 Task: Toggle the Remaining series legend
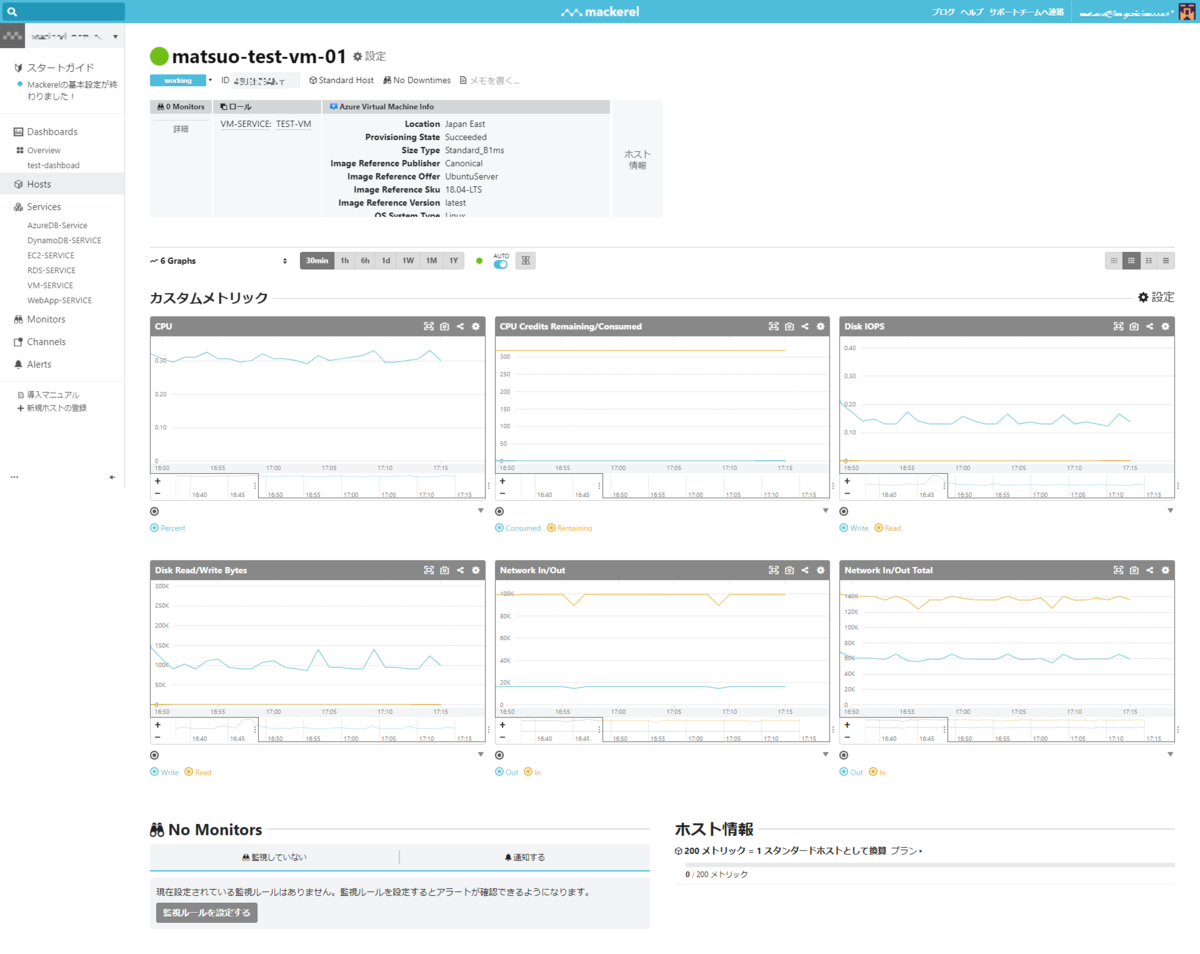pos(569,528)
